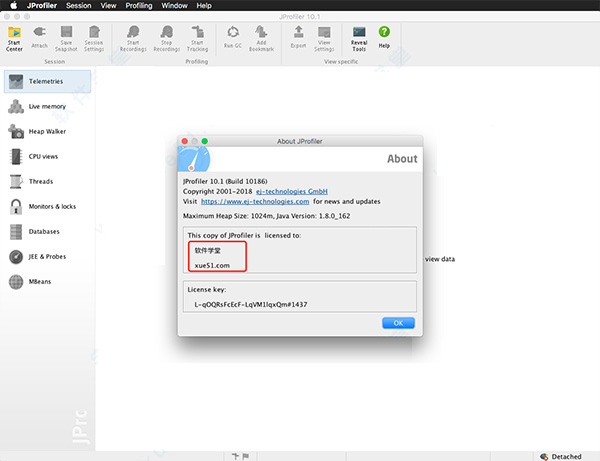This screenshot has width=600, height=461.
Task: Click the license key text L-qOQRsFcEcF
Action: pos(251,305)
